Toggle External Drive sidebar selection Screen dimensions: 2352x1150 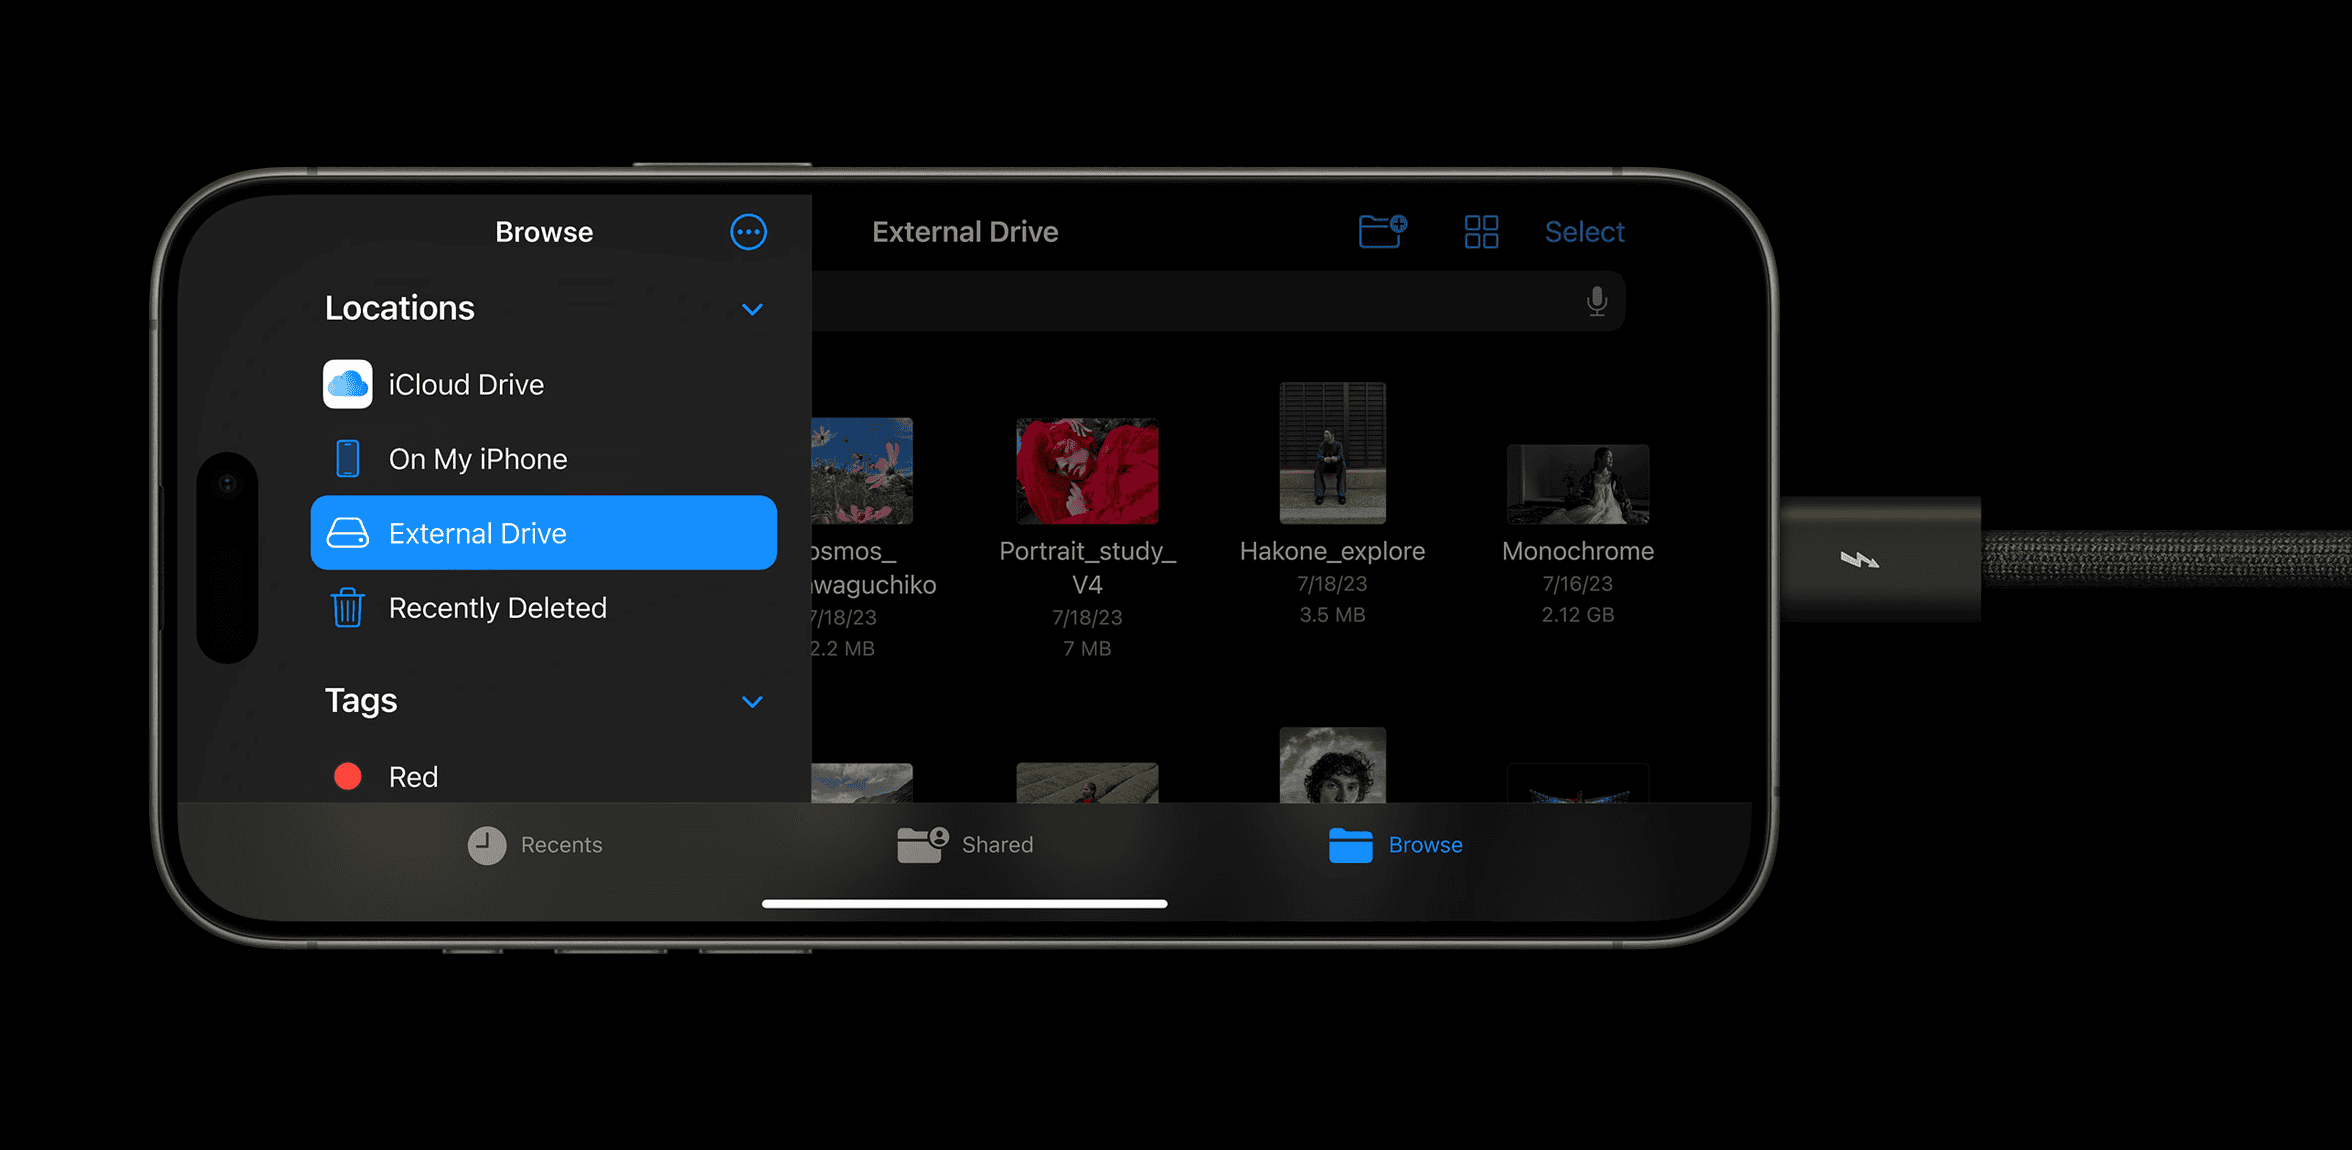pyautogui.click(x=544, y=532)
